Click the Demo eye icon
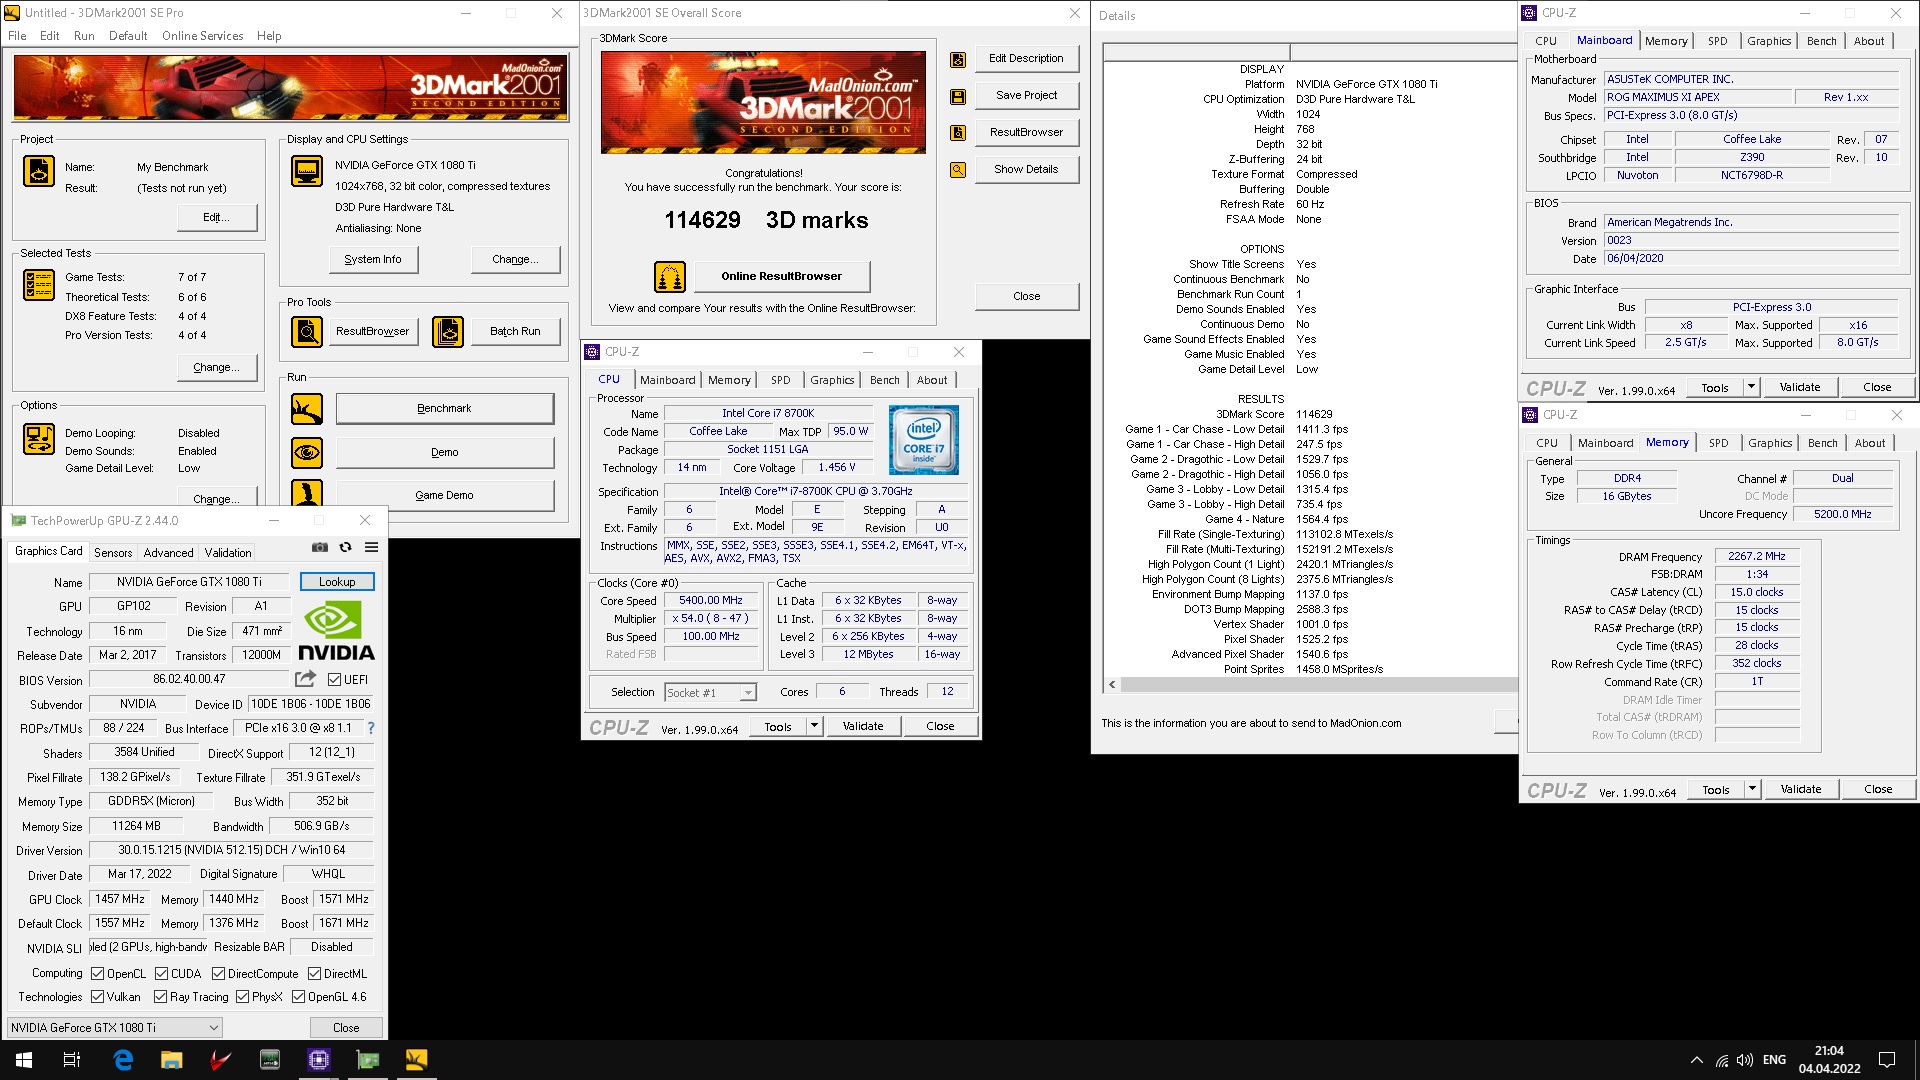Image resolution: width=1920 pixels, height=1080 pixels. point(307,452)
